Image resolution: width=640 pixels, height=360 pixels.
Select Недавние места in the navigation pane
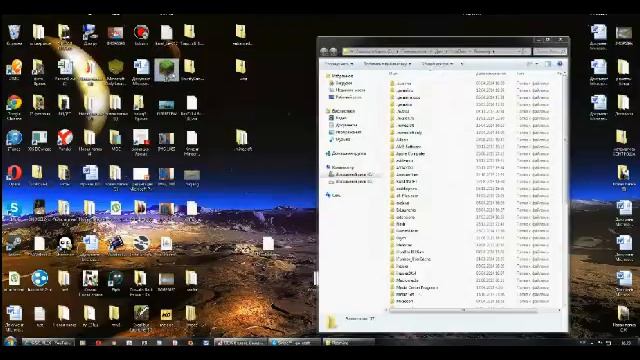[347, 90]
